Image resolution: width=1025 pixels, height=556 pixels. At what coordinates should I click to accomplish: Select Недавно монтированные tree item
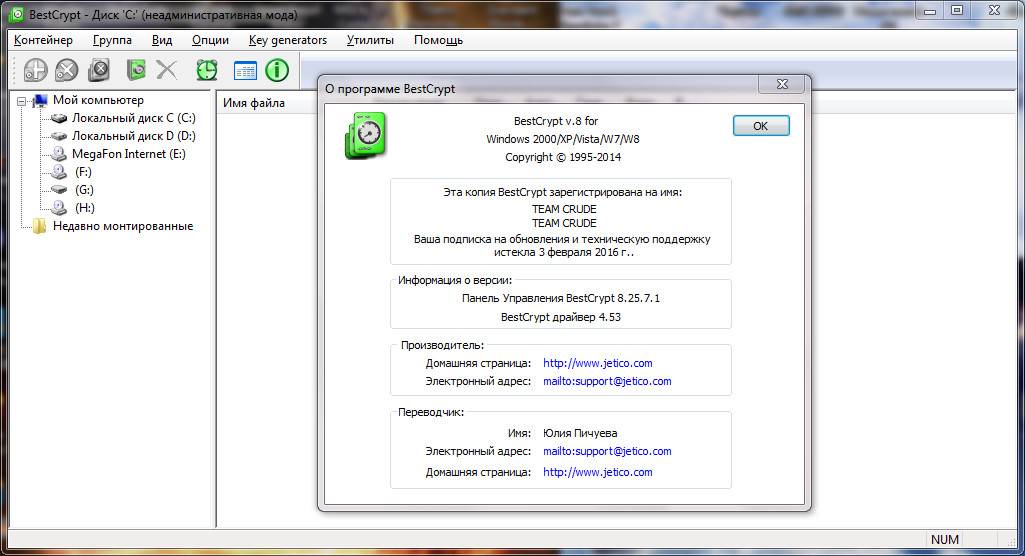(x=123, y=226)
